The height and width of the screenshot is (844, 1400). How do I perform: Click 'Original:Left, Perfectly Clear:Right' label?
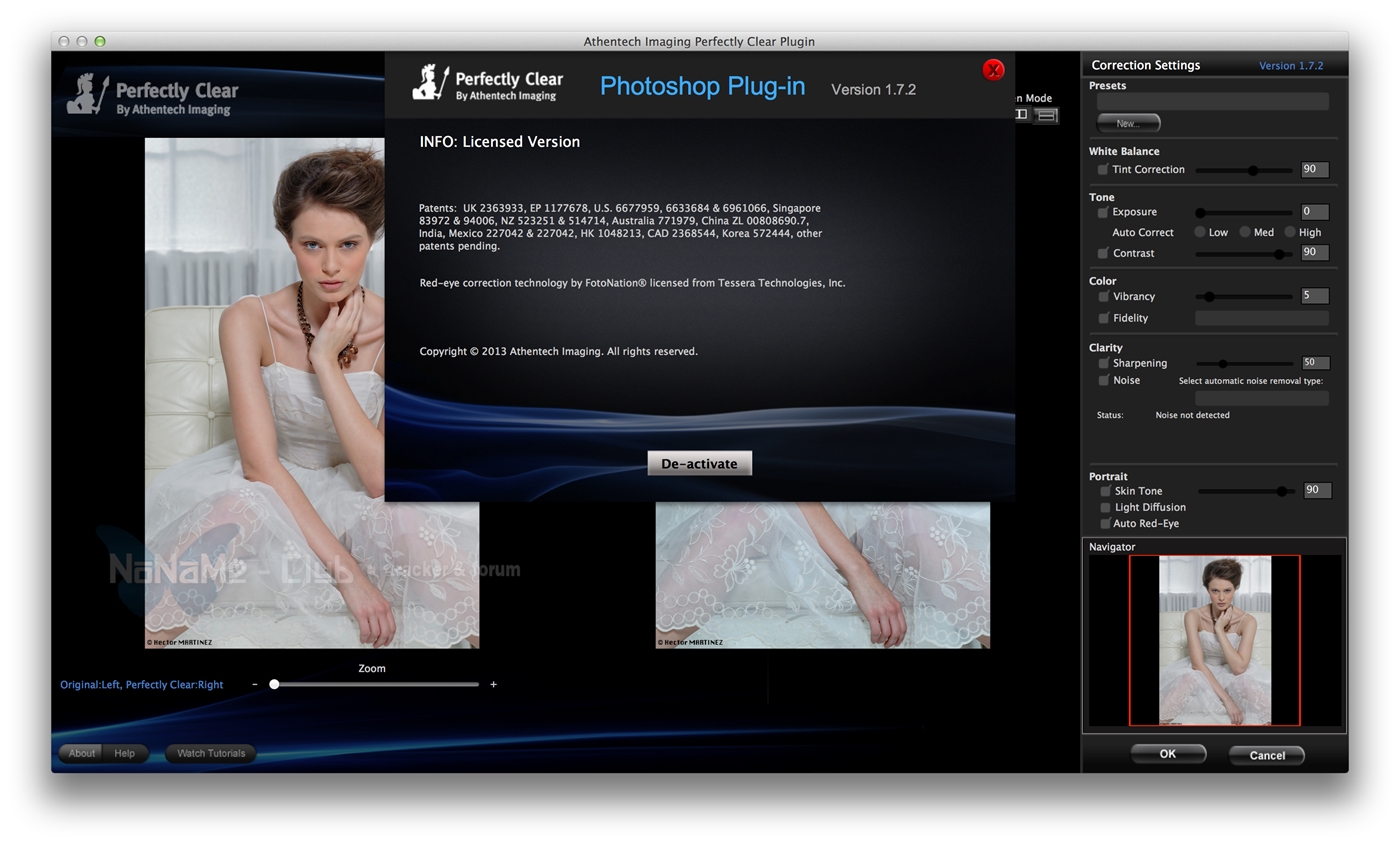click(141, 684)
